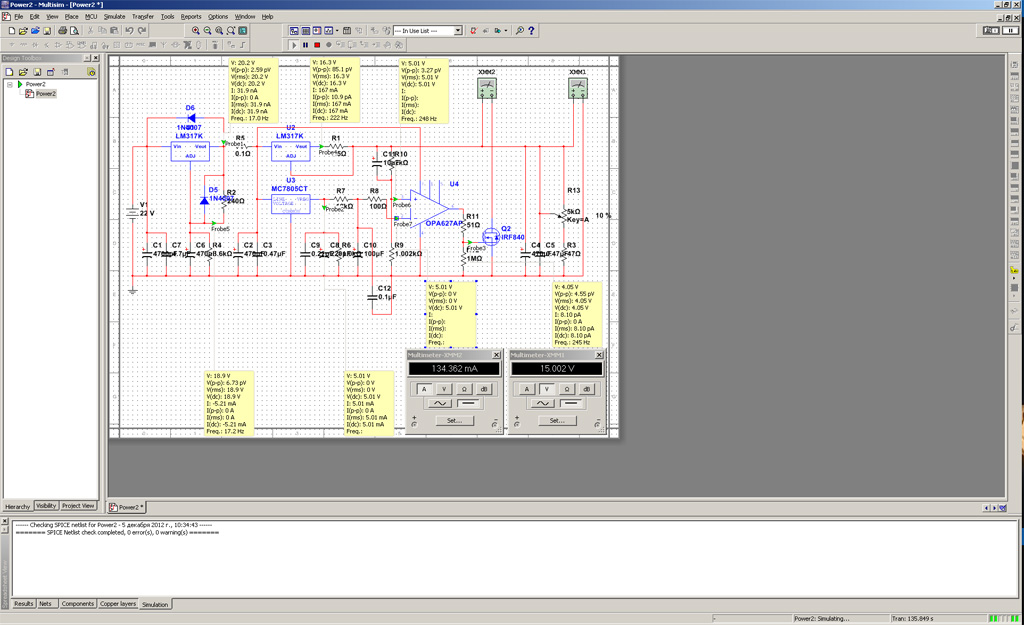The image size is (1024, 625).
Task: Switch to the Hierarchy tab
Action: coord(18,506)
